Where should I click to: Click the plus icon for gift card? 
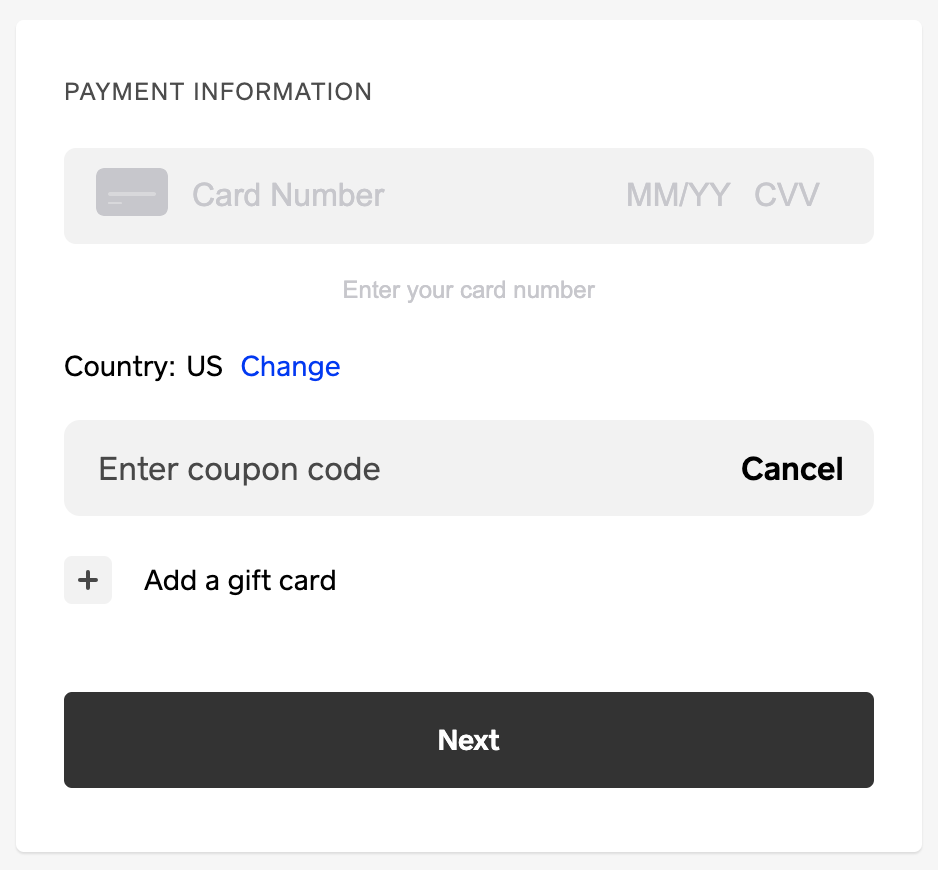tap(88, 580)
